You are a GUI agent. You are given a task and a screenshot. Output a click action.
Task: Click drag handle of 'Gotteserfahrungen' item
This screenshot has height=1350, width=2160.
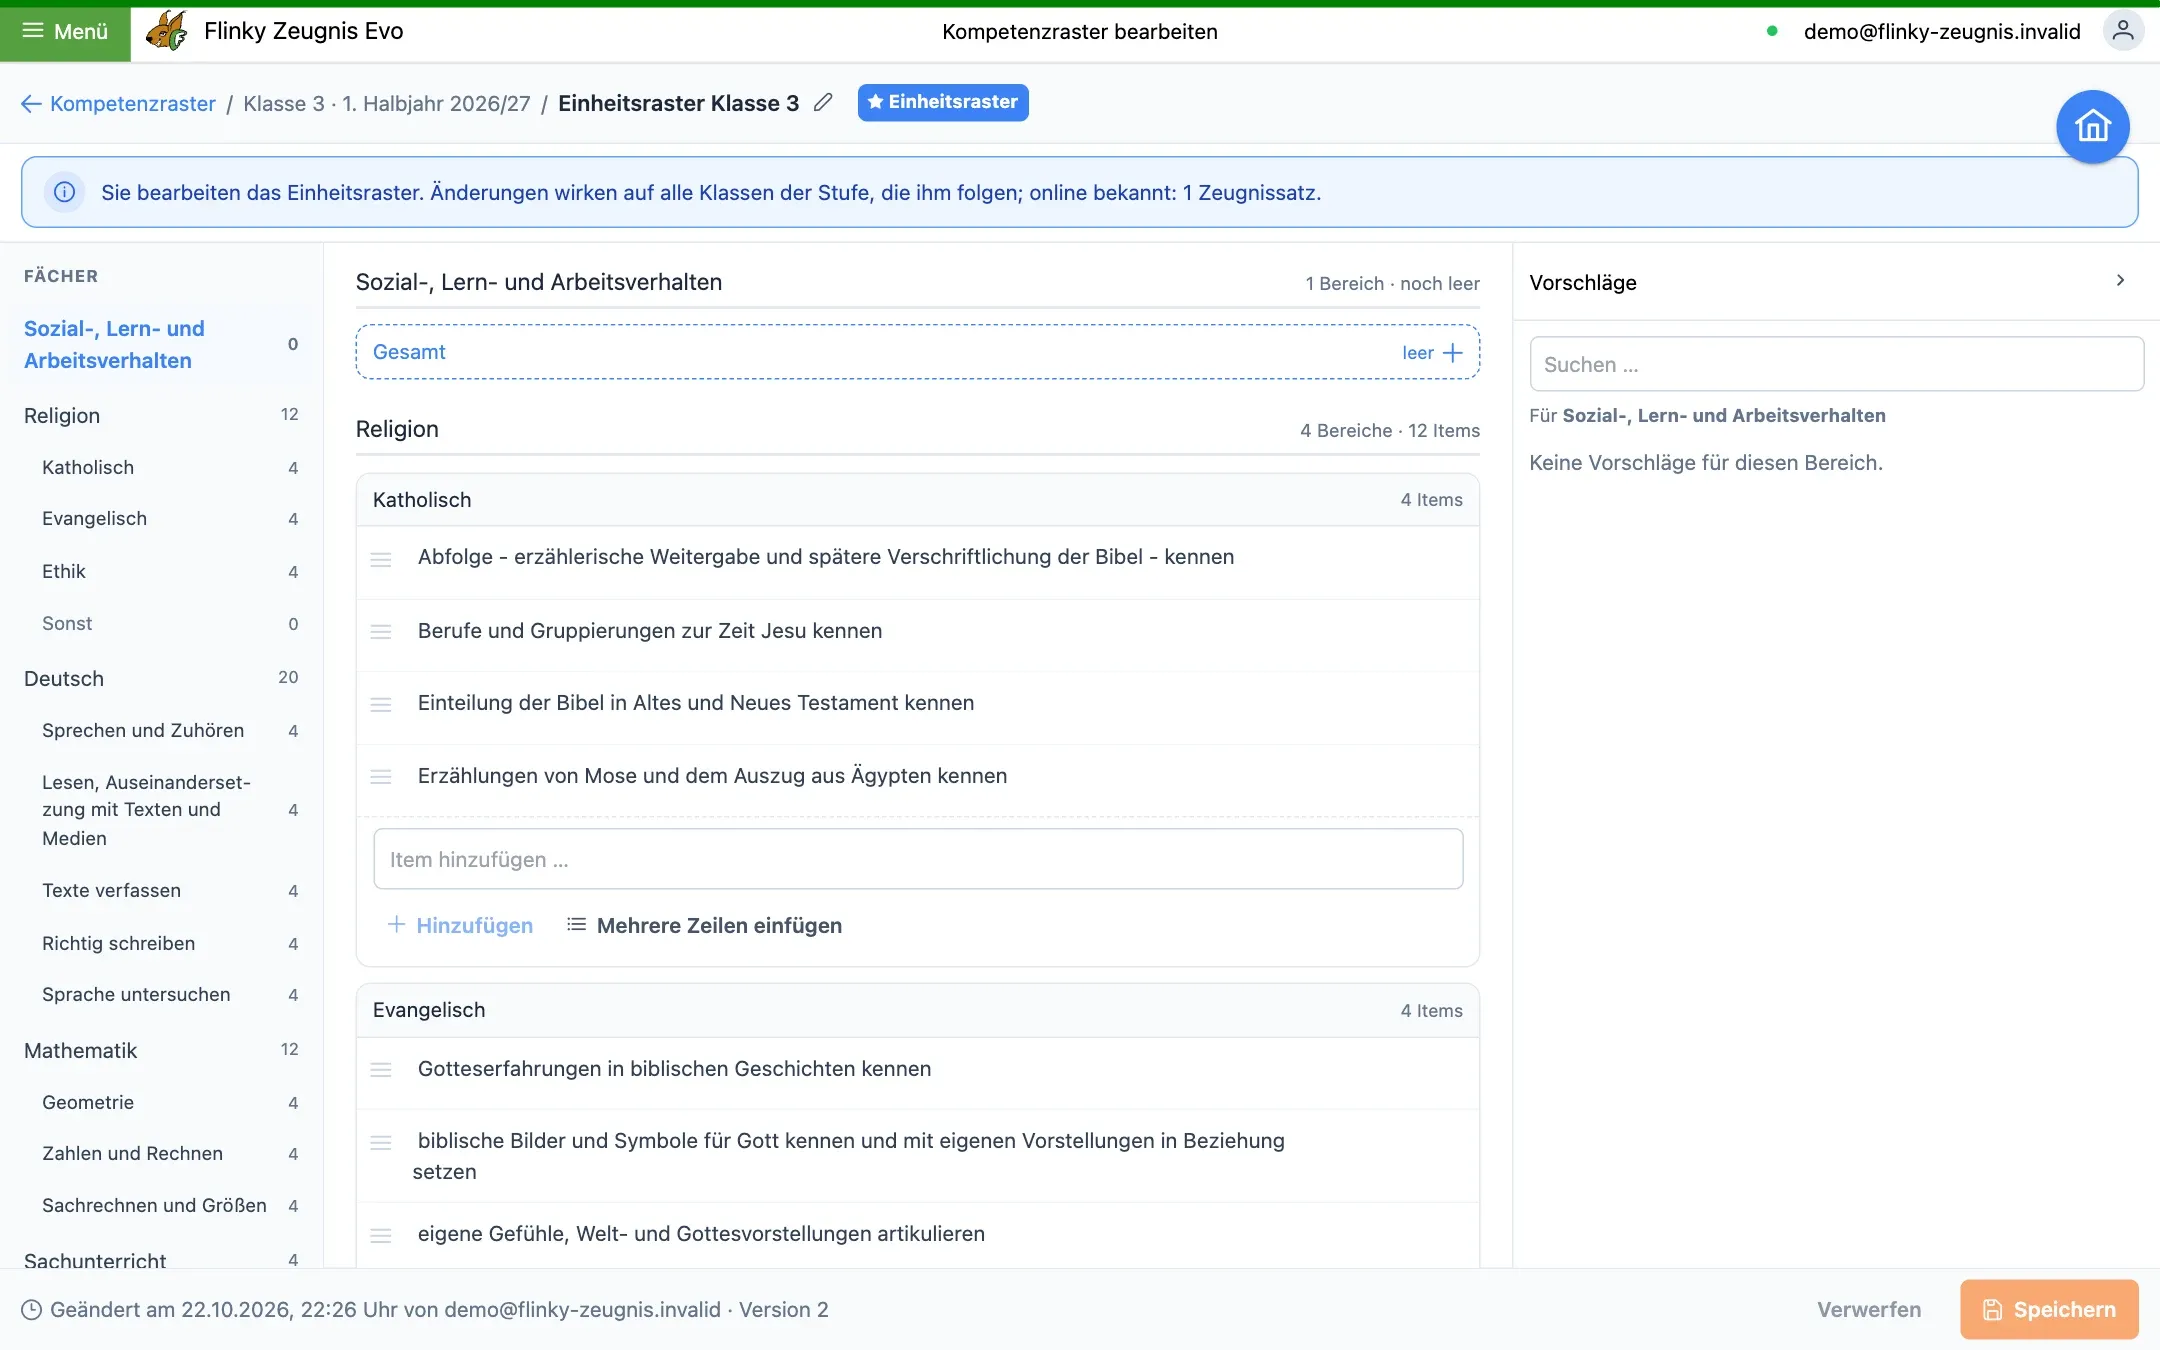click(x=381, y=1070)
